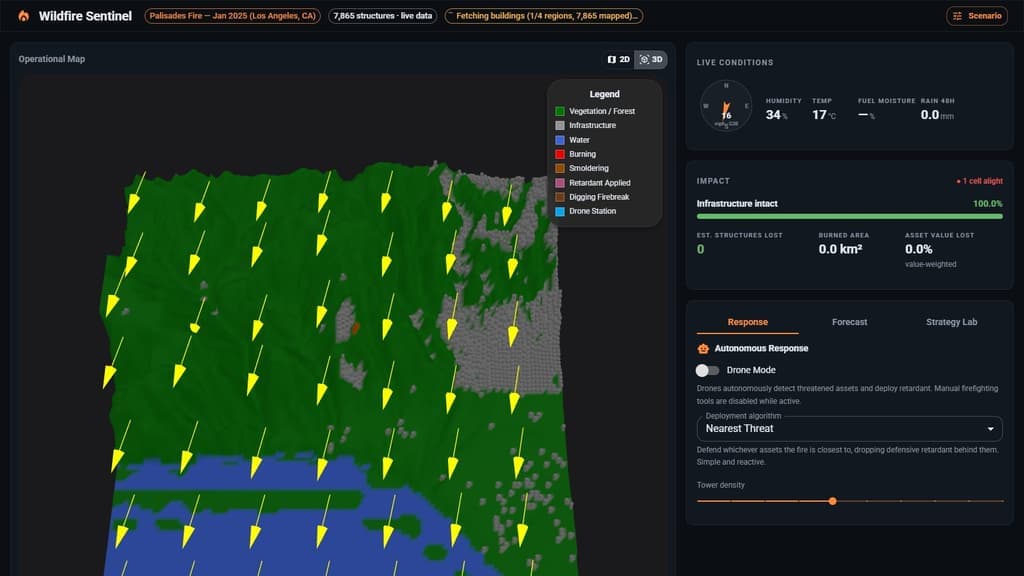The height and width of the screenshot is (576, 1024).
Task: Click the Smoldering legend swatch
Action: click(x=560, y=168)
